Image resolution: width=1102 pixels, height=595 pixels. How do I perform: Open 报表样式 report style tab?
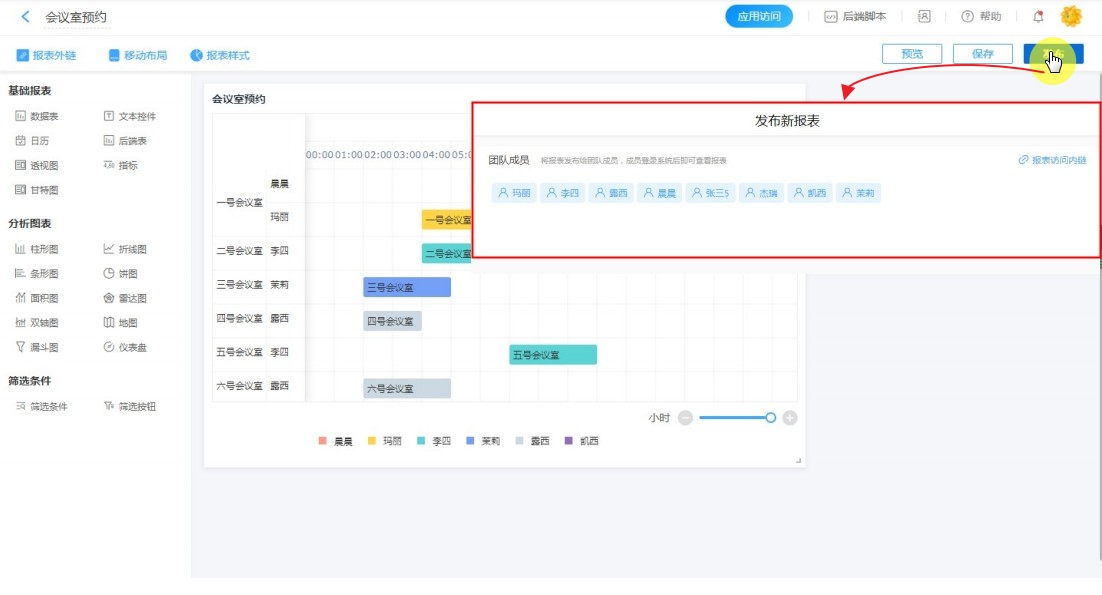[220, 55]
